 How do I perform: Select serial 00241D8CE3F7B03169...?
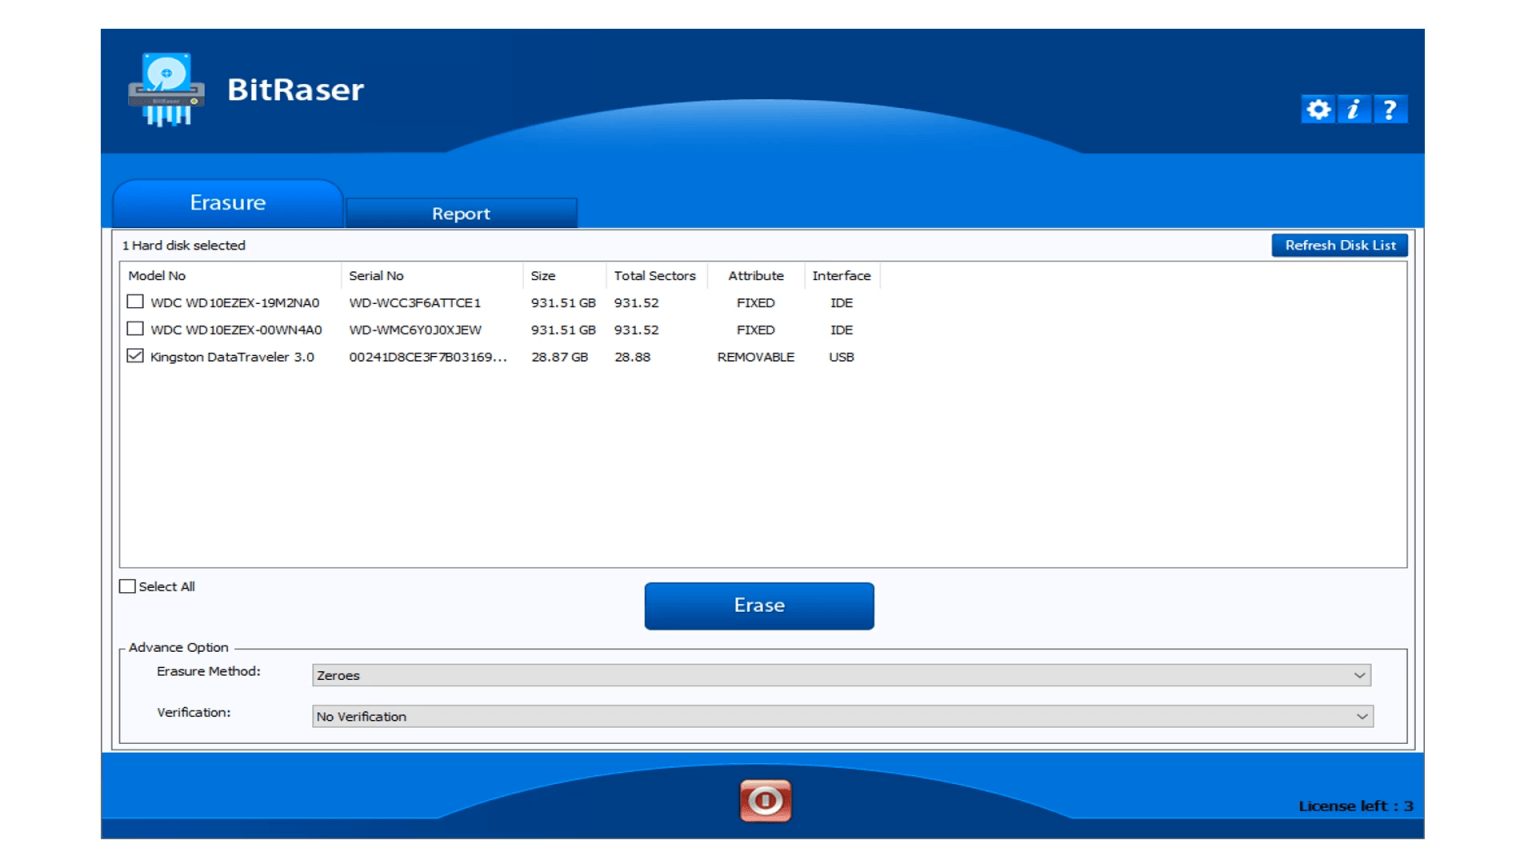point(428,357)
